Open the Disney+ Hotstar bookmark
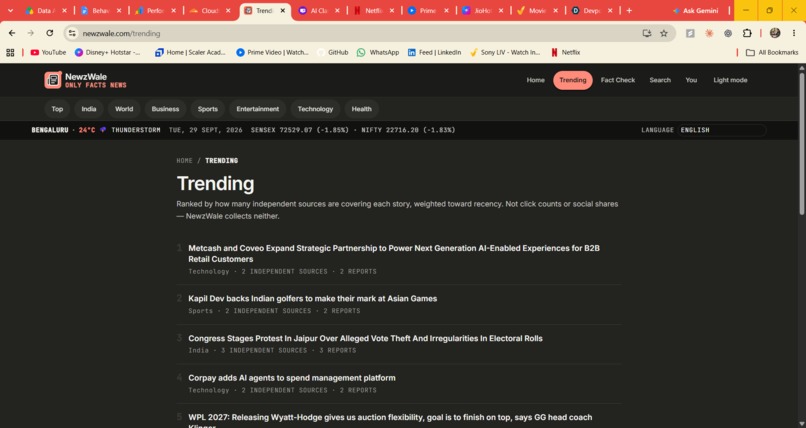Screen dimensions: 806x428 108,52
